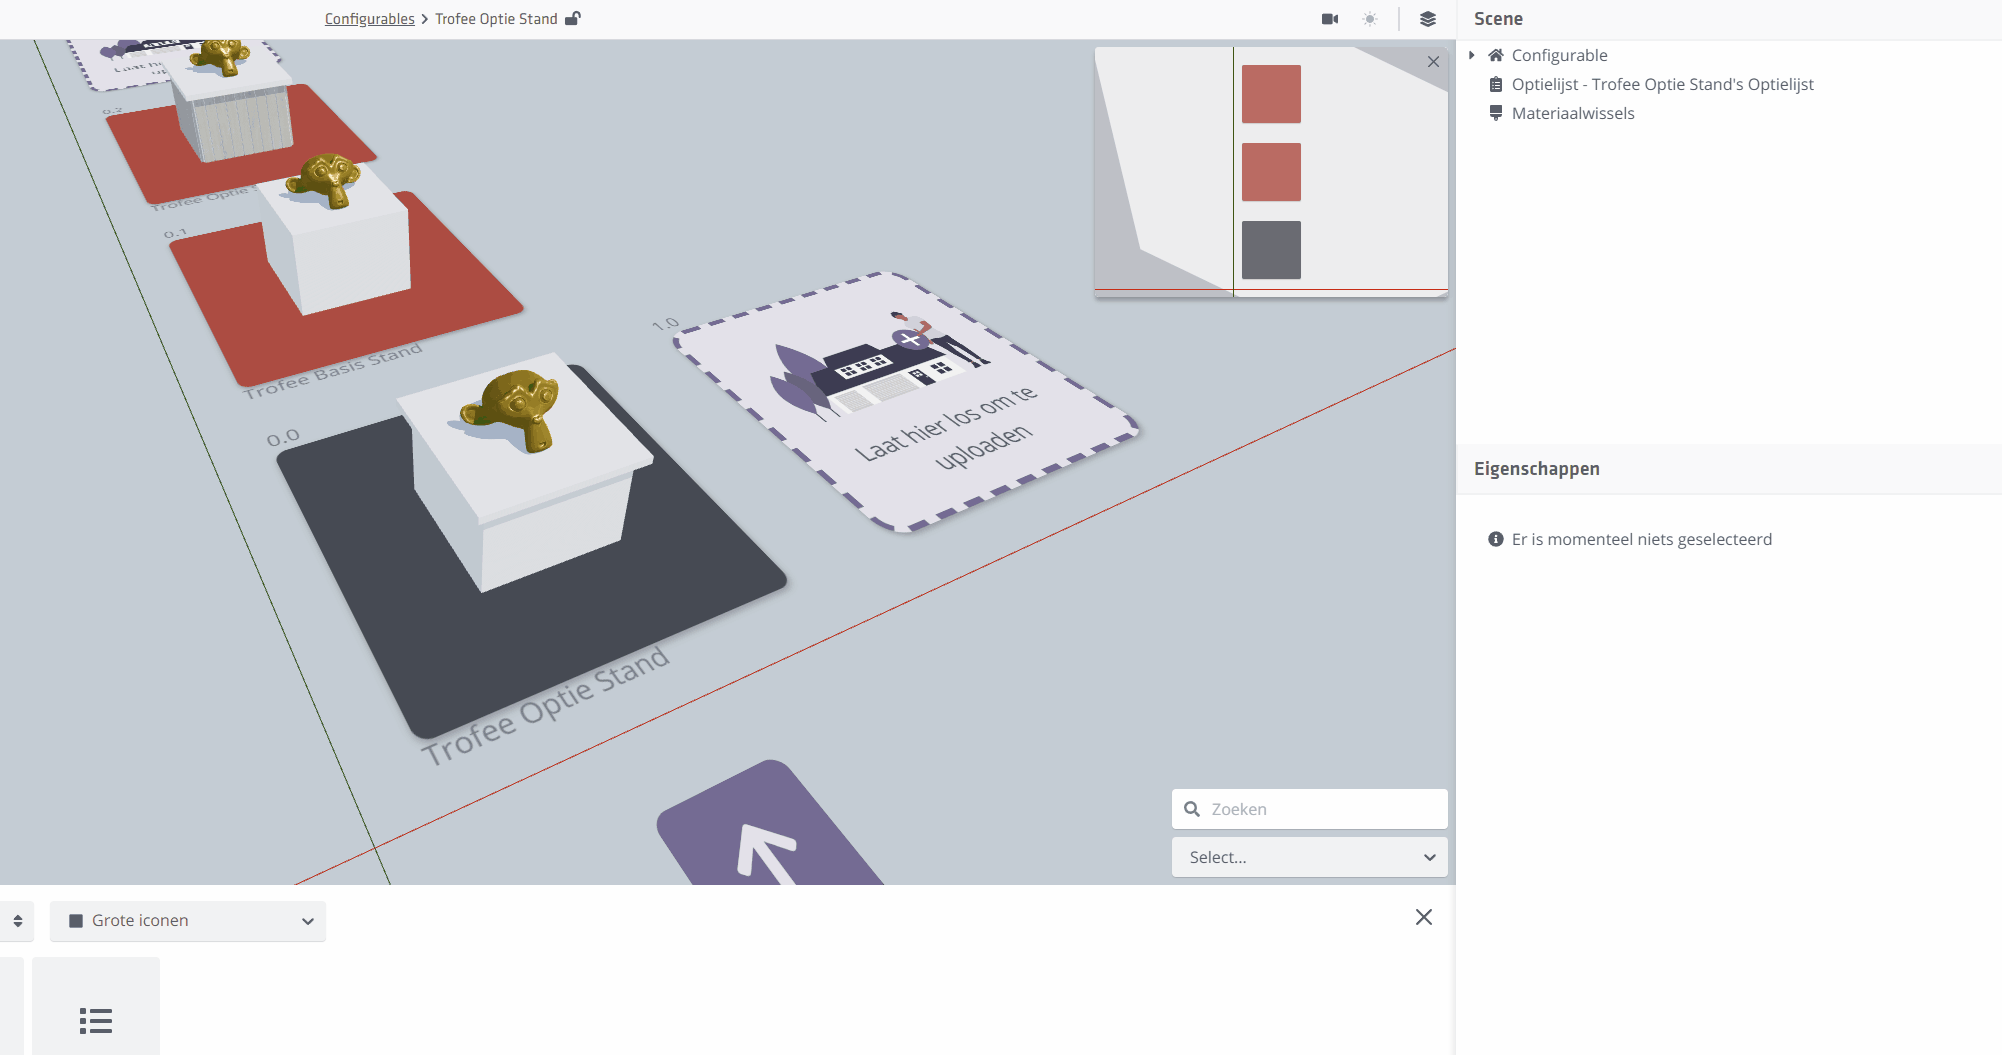Select the Optielijst clipboard icon
This screenshot has width=2002, height=1055.
(x=1496, y=85)
